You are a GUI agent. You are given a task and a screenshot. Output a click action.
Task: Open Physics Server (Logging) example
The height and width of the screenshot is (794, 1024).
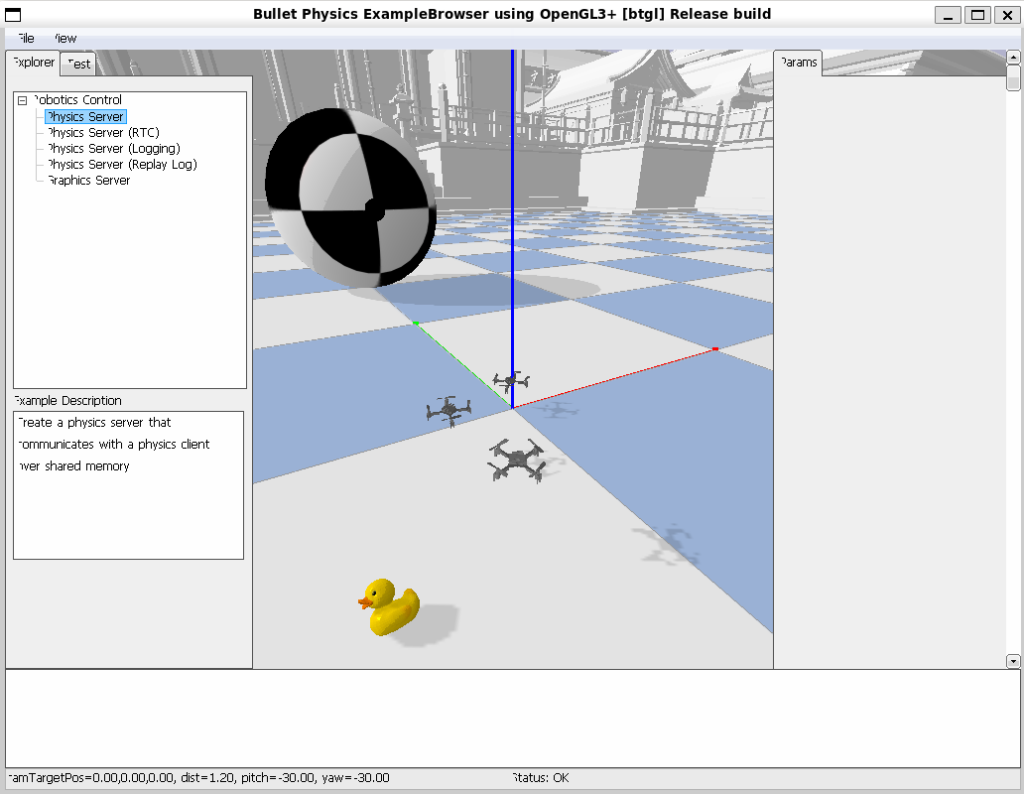point(113,148)
